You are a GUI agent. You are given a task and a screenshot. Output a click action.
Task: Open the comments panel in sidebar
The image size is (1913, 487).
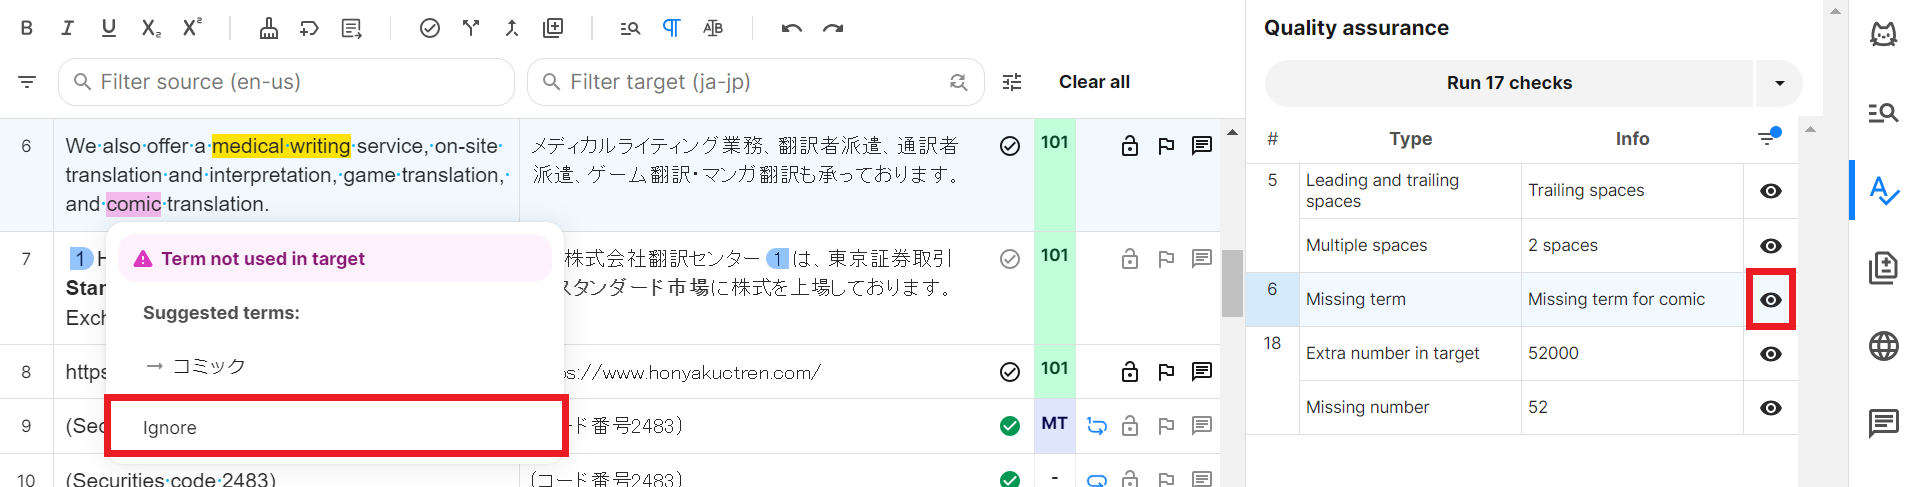pos(1883,423)
